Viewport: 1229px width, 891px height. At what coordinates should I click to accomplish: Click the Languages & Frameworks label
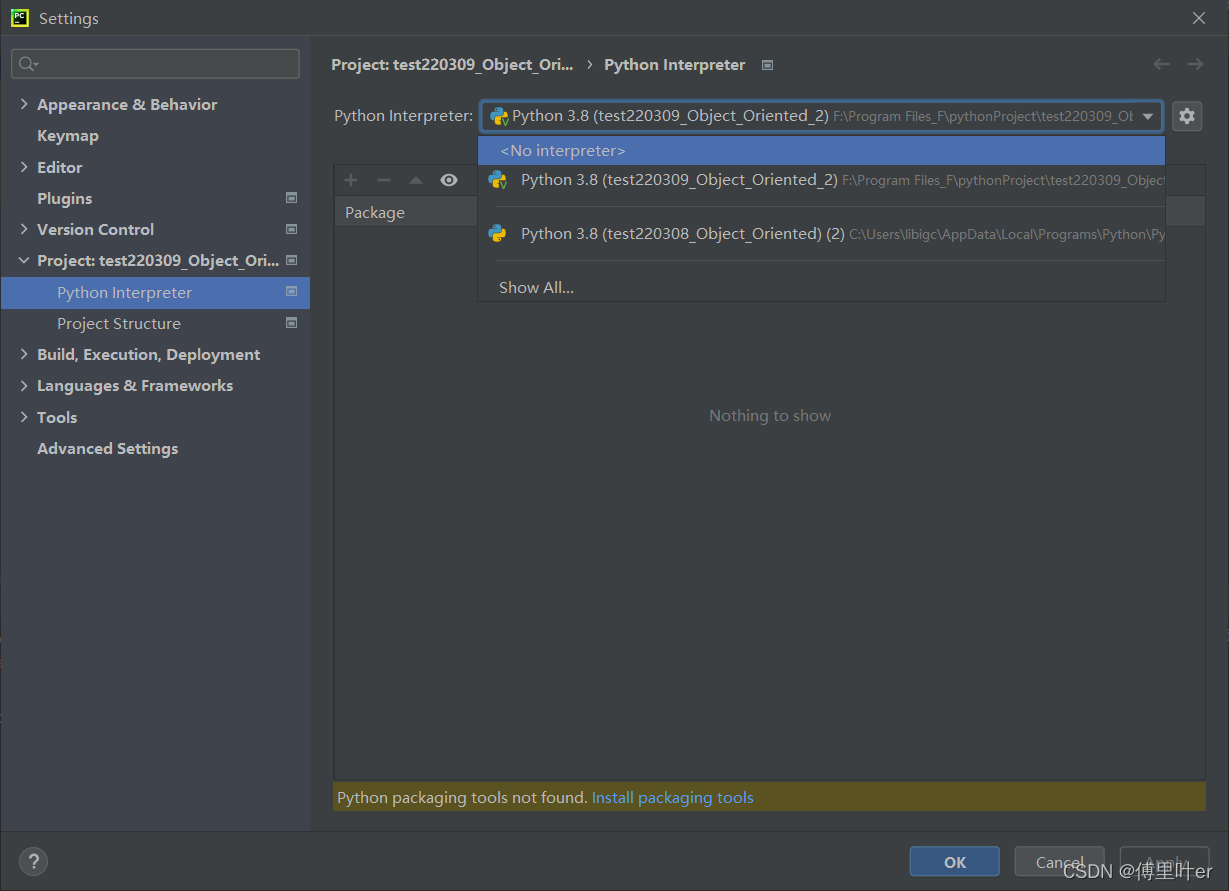pos(135,385)
